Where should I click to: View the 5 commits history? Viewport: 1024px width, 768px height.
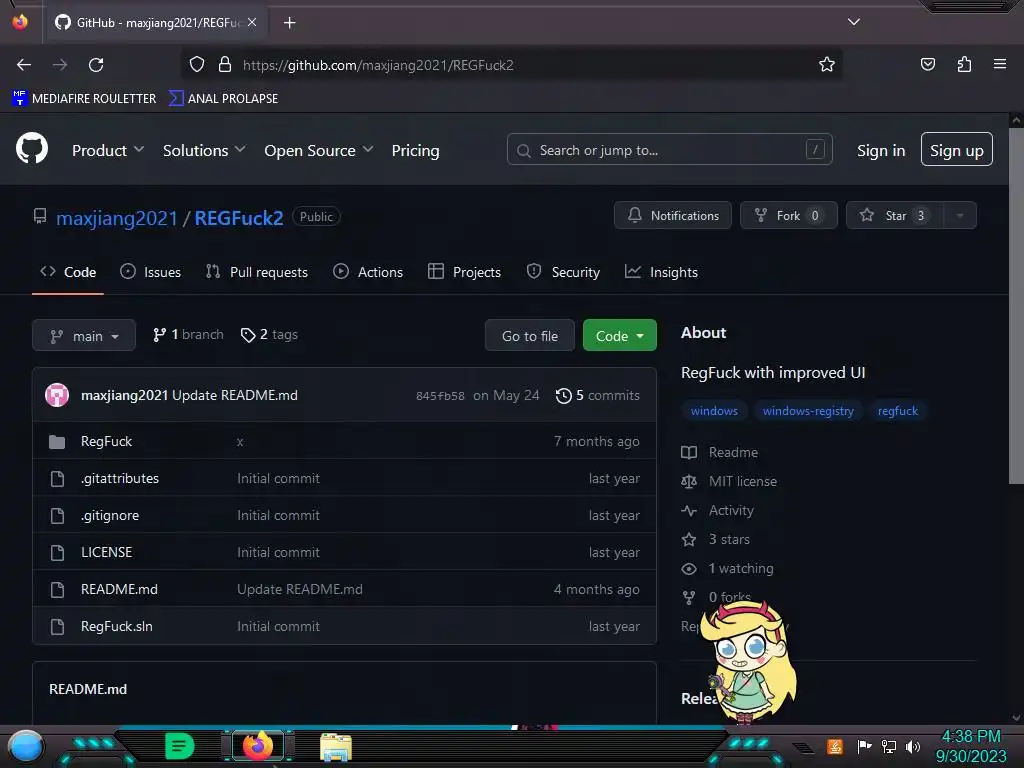(x=598, y=396)
